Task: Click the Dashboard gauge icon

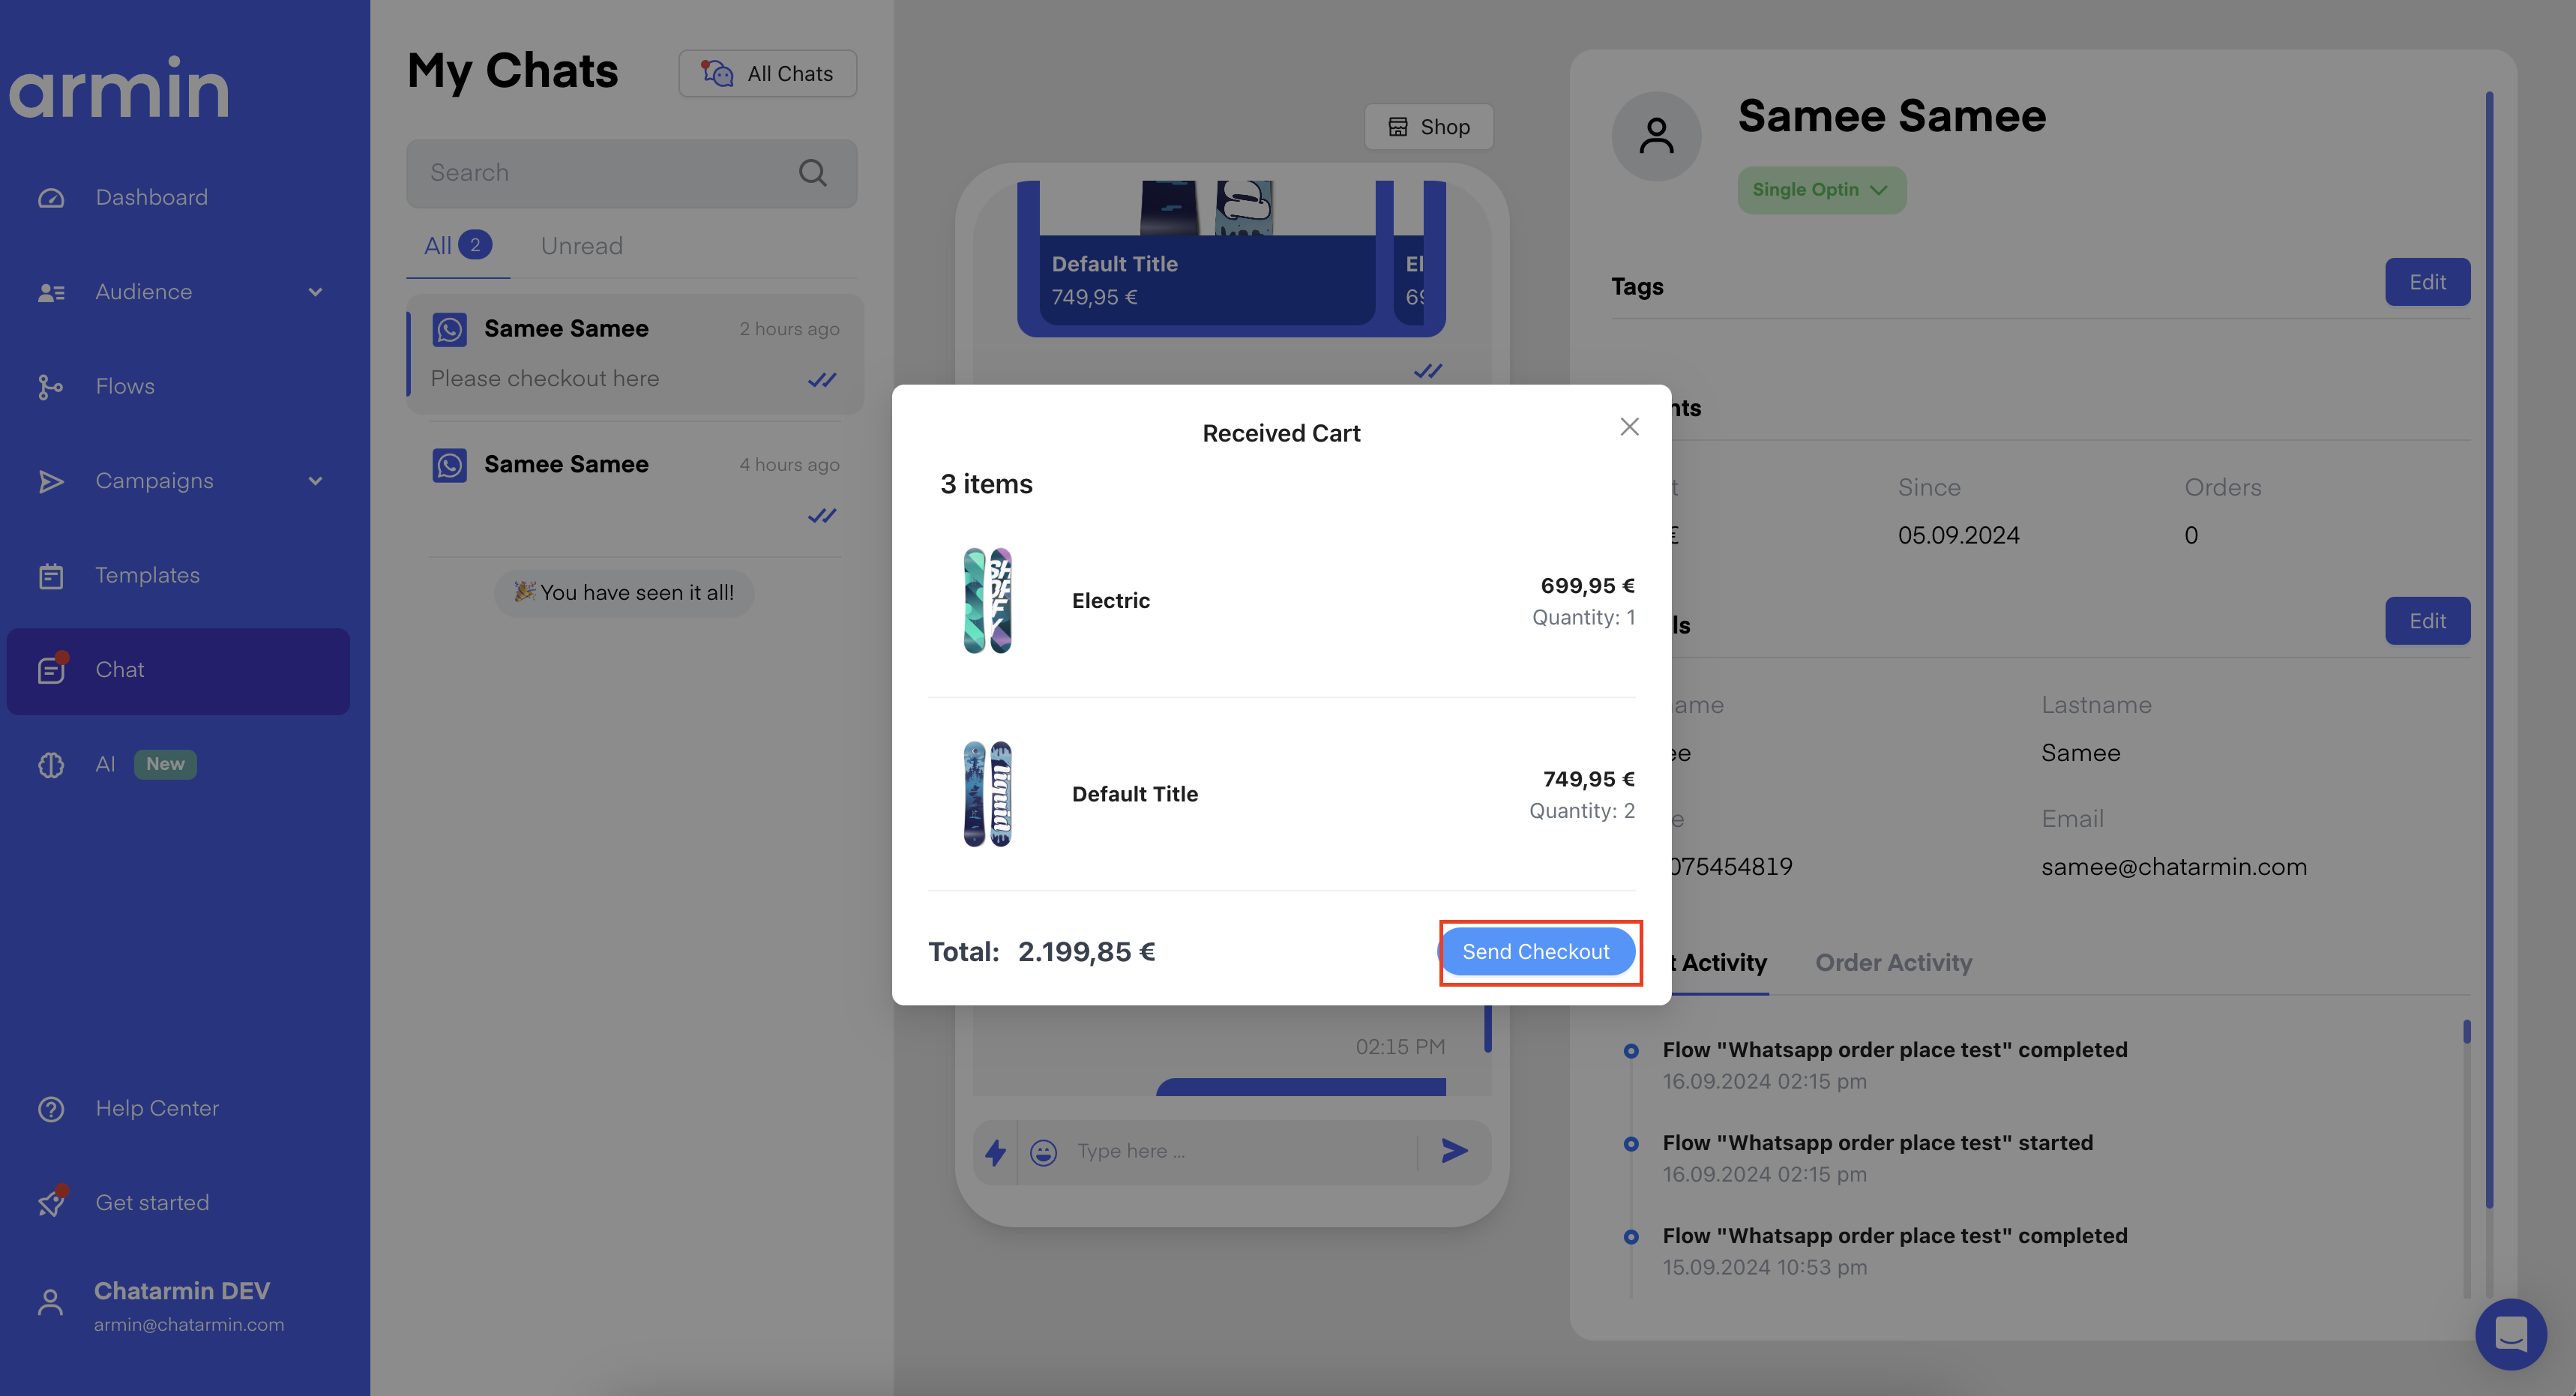Action: (51, 198)
